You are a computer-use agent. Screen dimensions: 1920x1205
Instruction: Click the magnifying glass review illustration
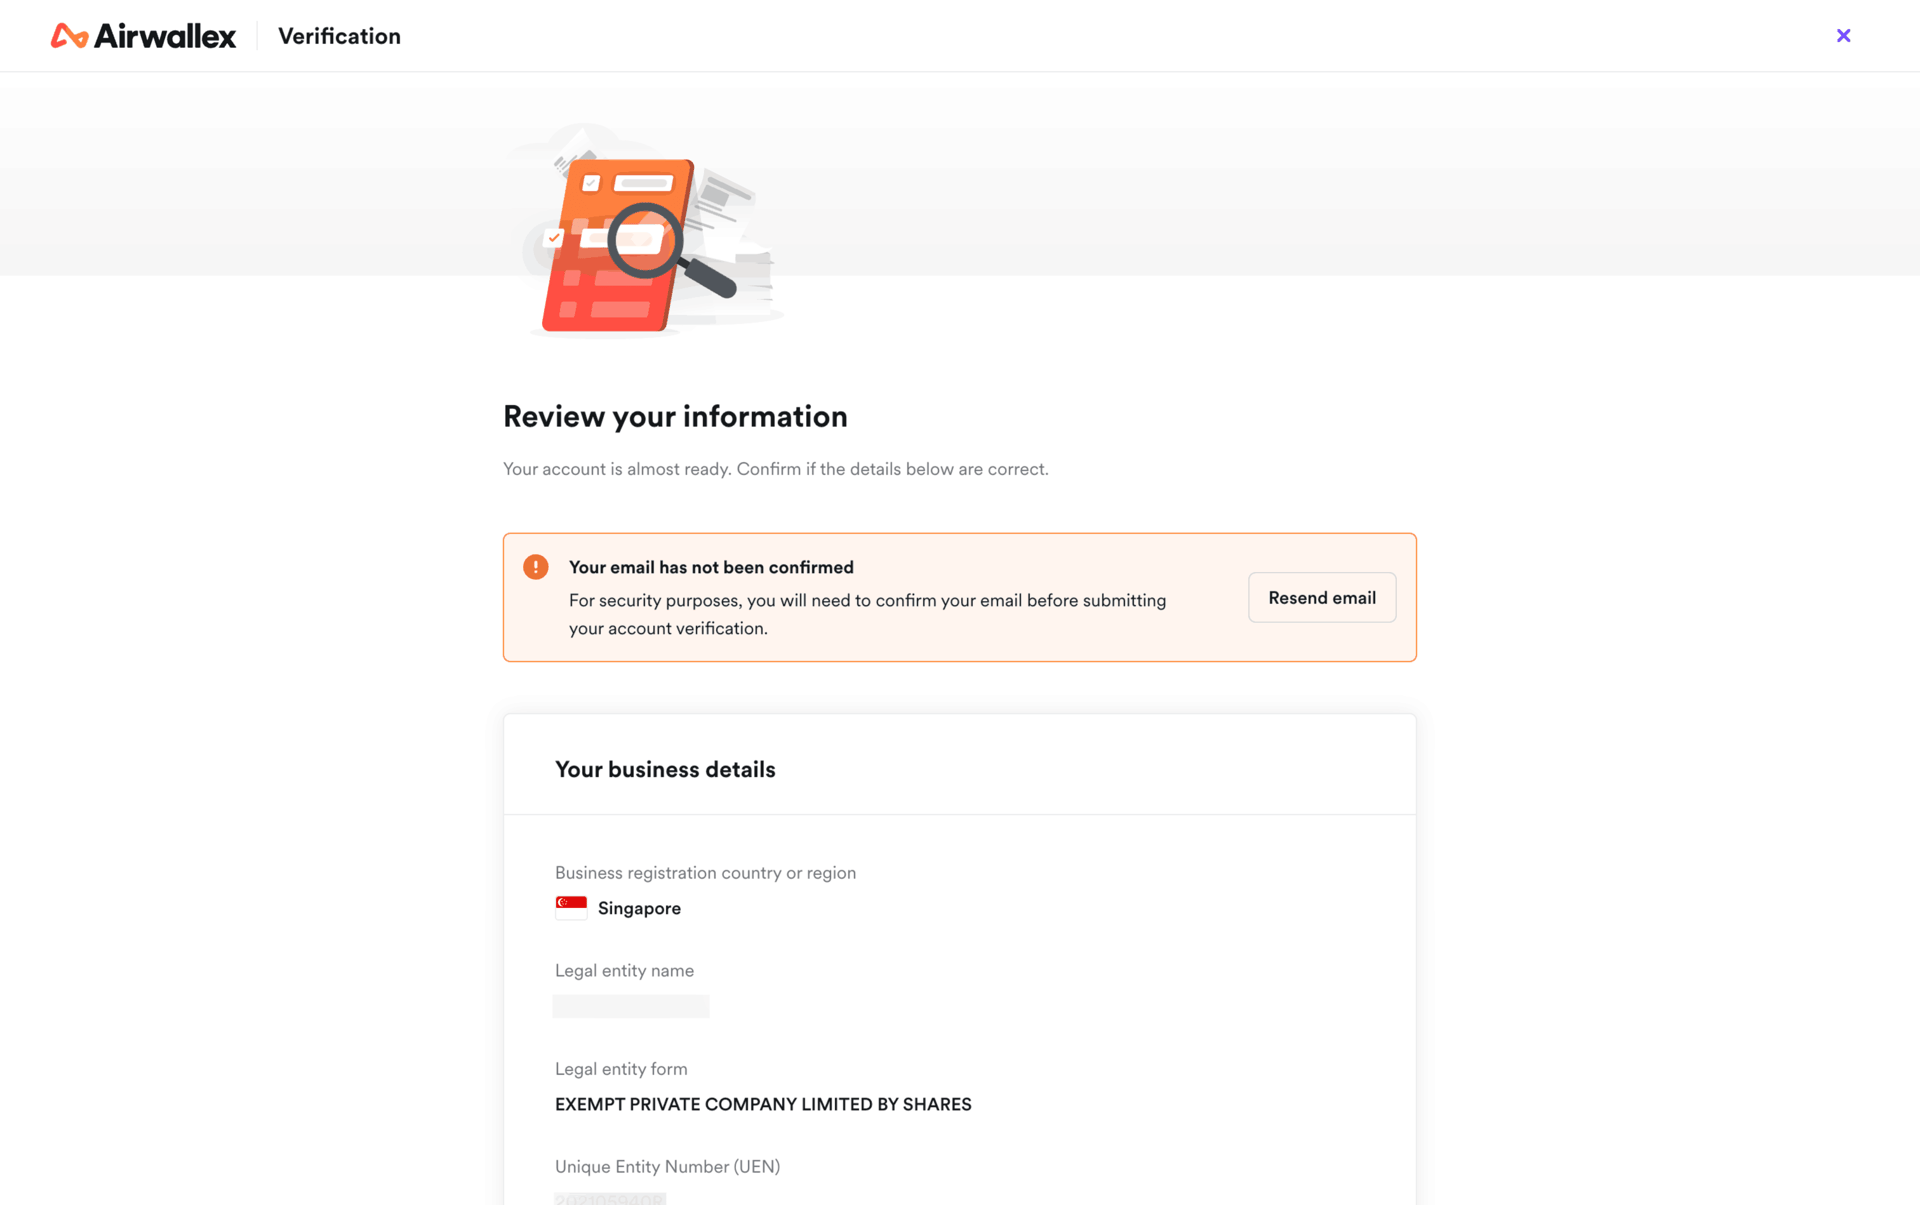[x=645, y=231]
